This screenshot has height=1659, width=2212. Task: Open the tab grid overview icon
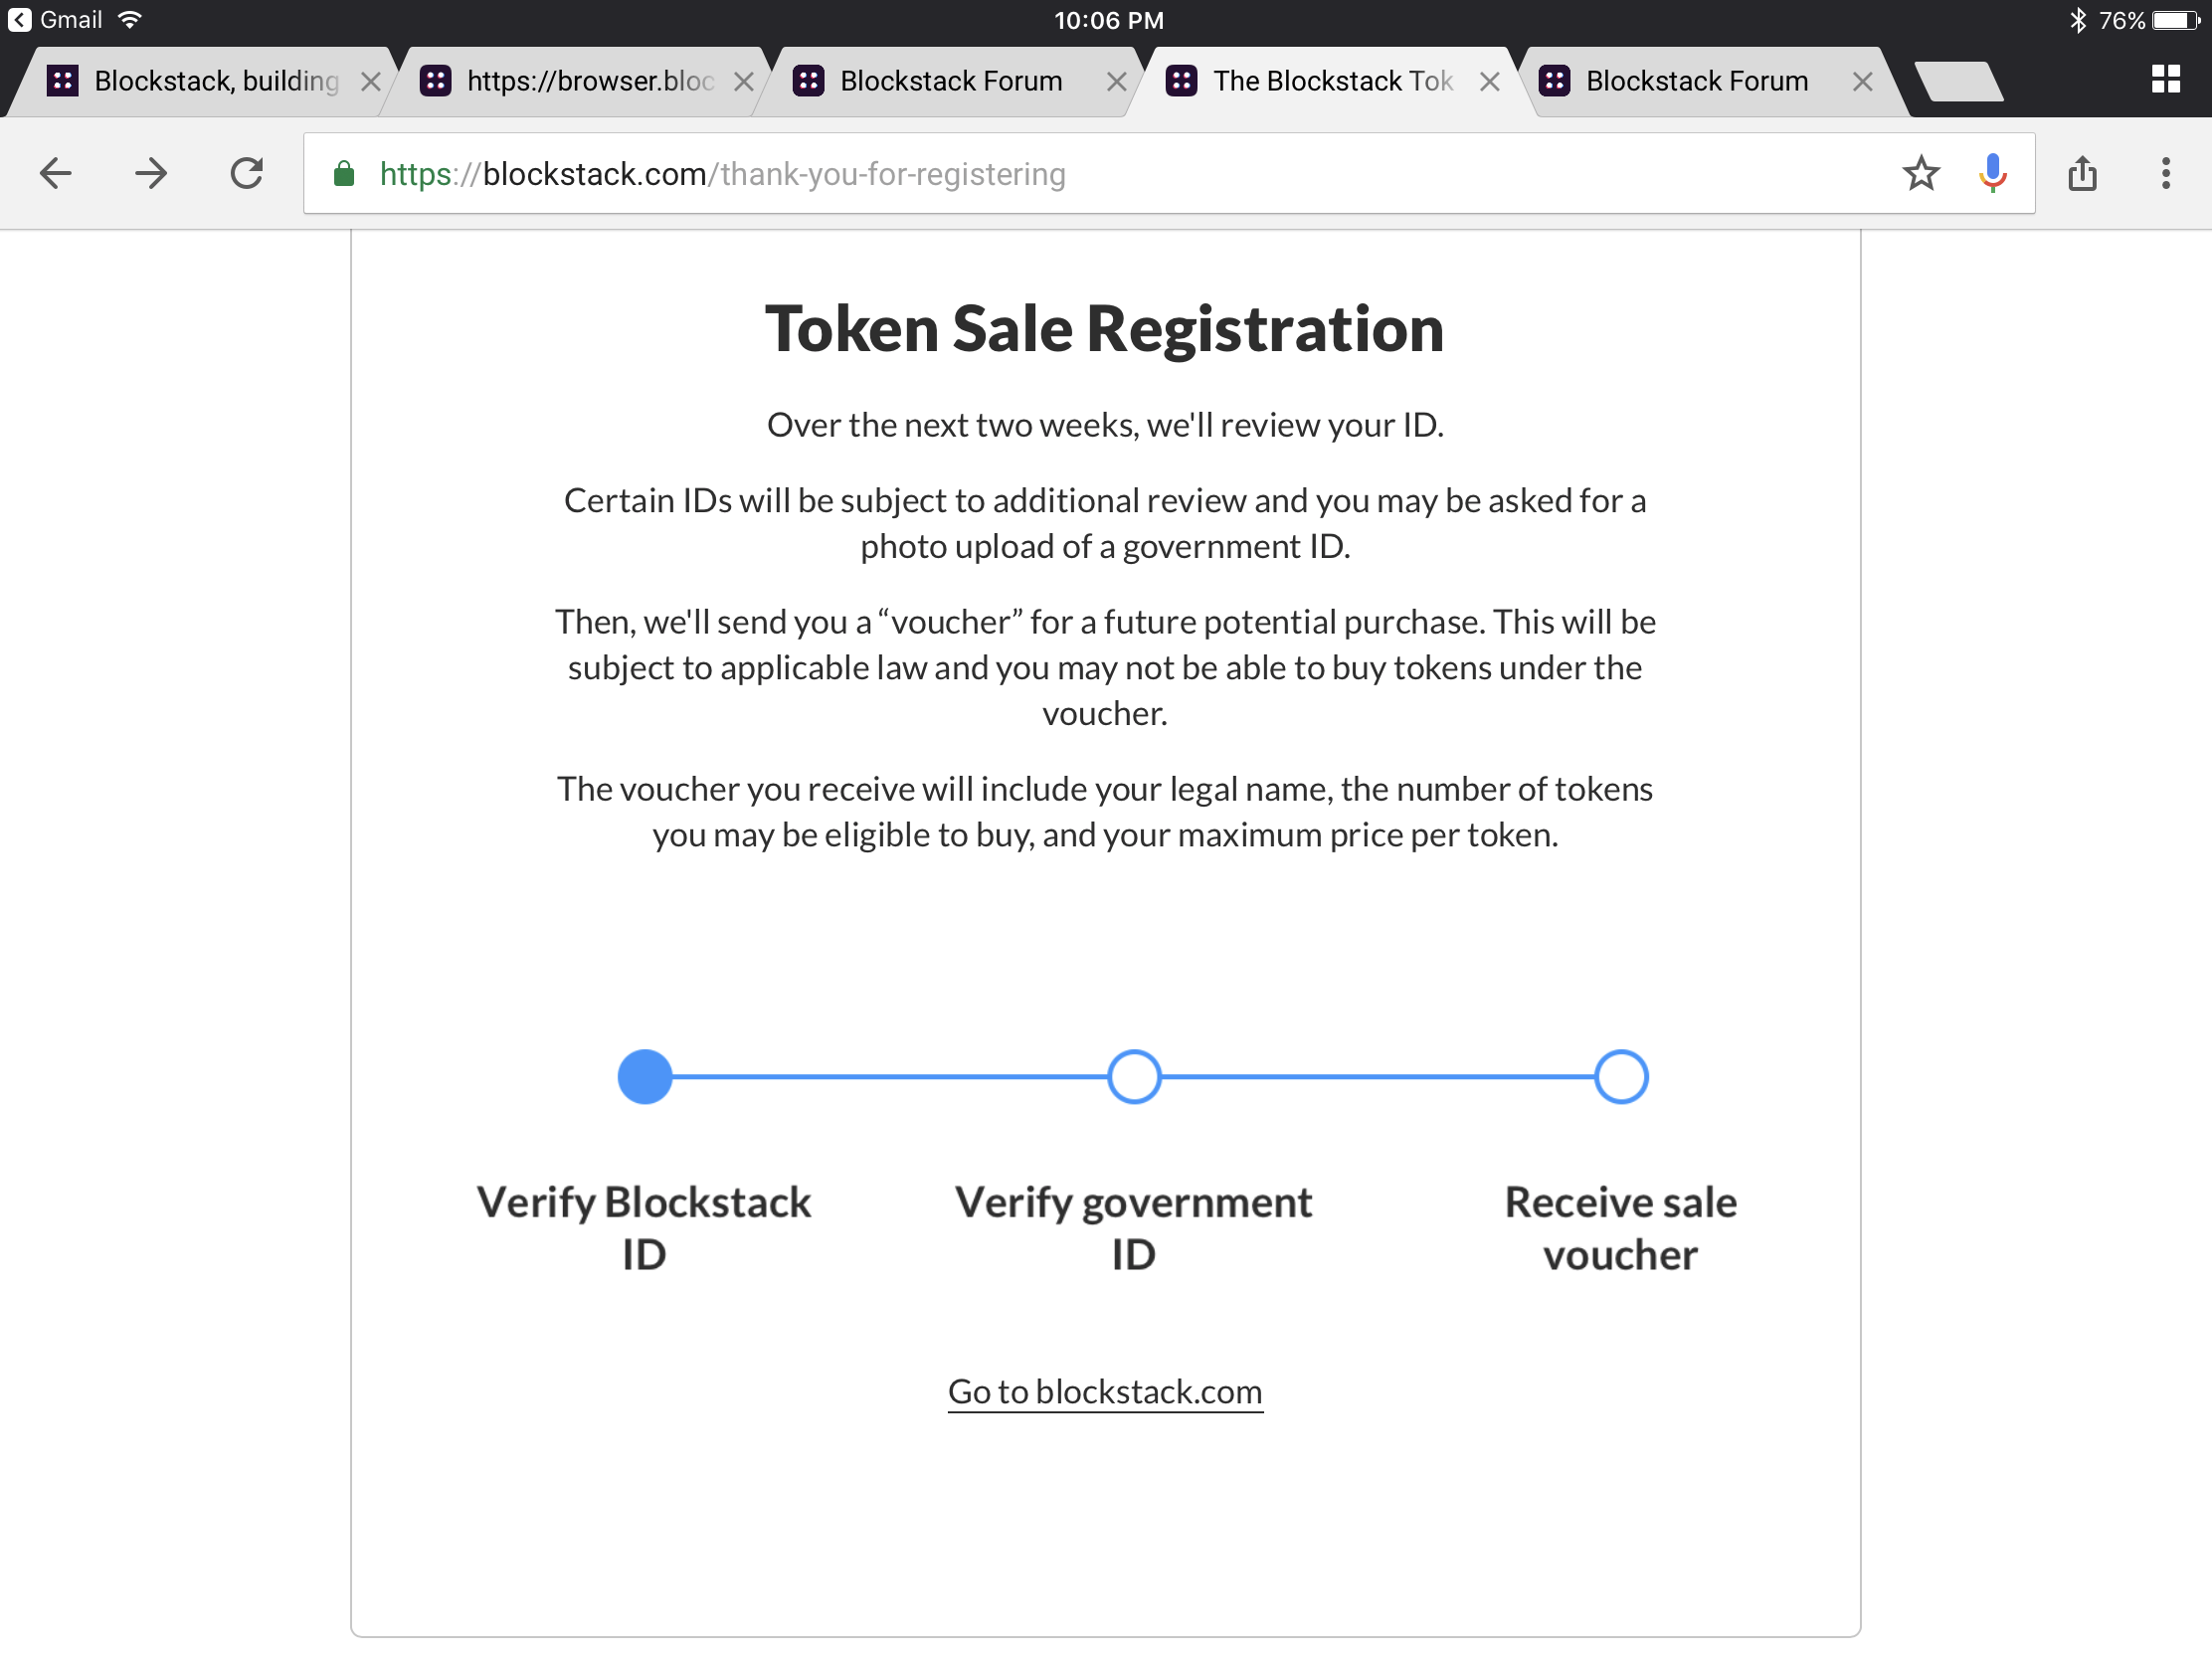(2166, 80)
